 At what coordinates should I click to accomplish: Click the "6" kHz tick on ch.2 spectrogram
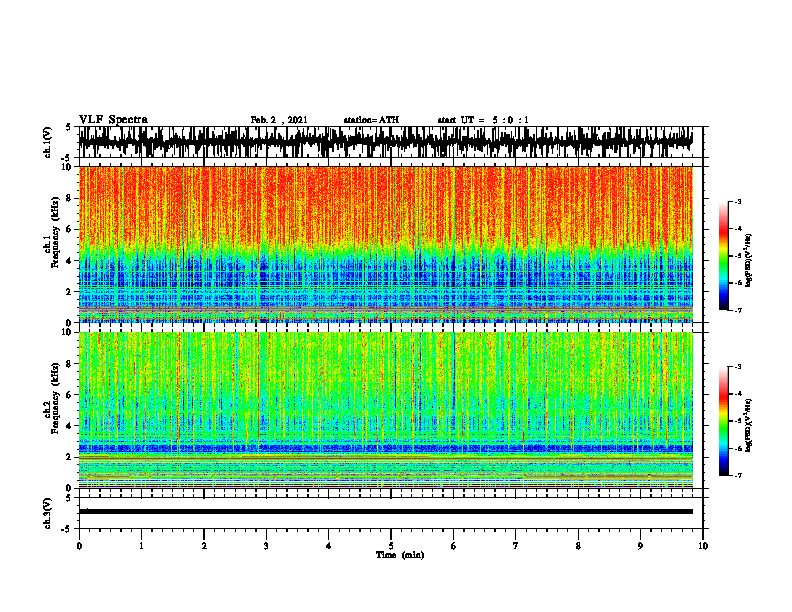[x=70, y=395]
